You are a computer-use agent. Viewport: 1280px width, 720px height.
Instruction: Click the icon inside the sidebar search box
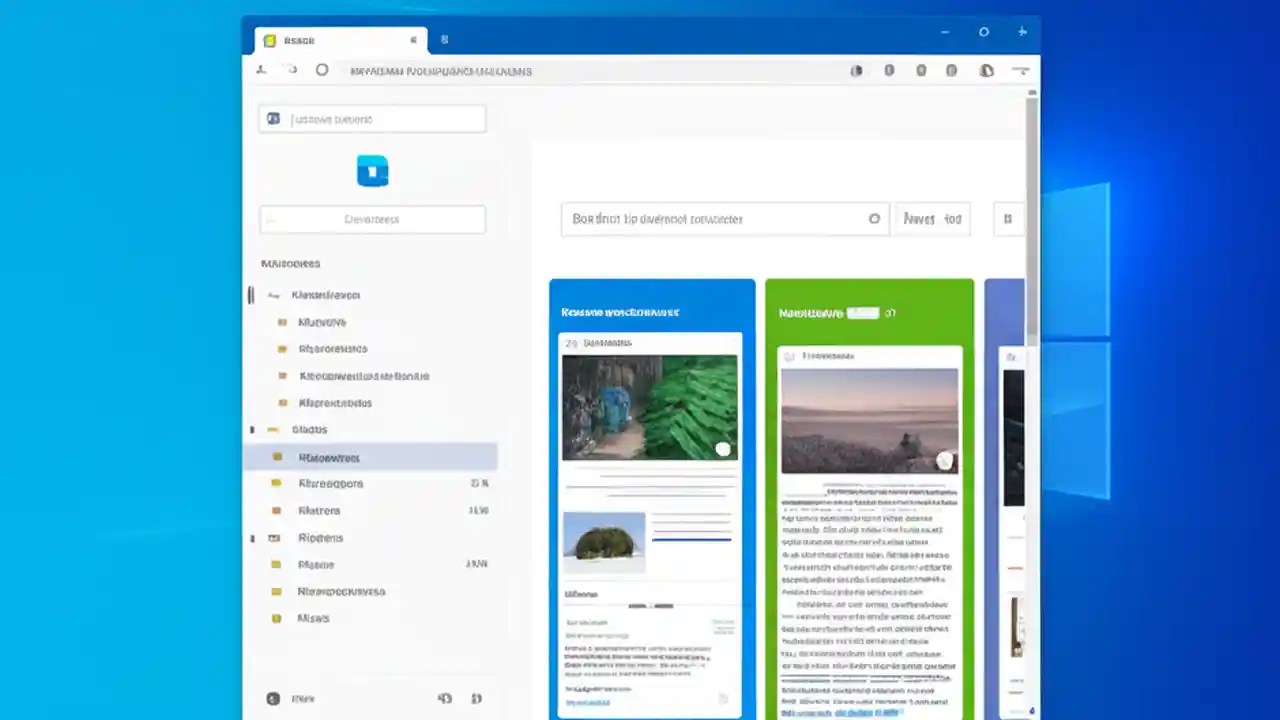point(273,118)
